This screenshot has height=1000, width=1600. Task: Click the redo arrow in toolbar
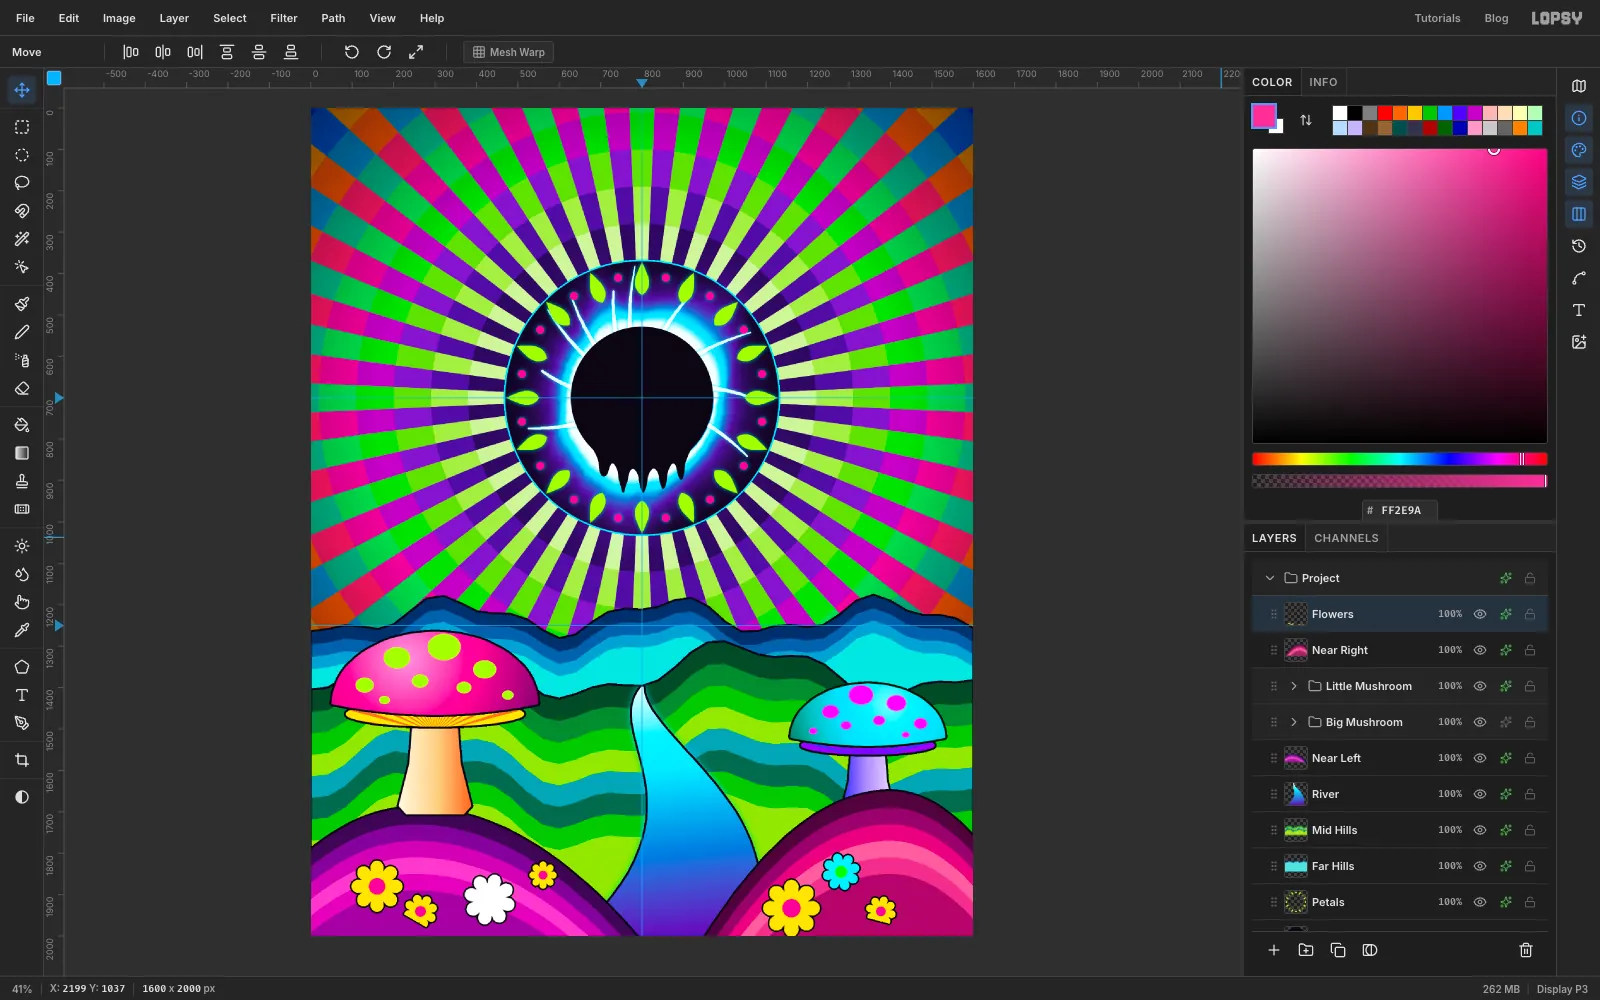click(384, 52)
